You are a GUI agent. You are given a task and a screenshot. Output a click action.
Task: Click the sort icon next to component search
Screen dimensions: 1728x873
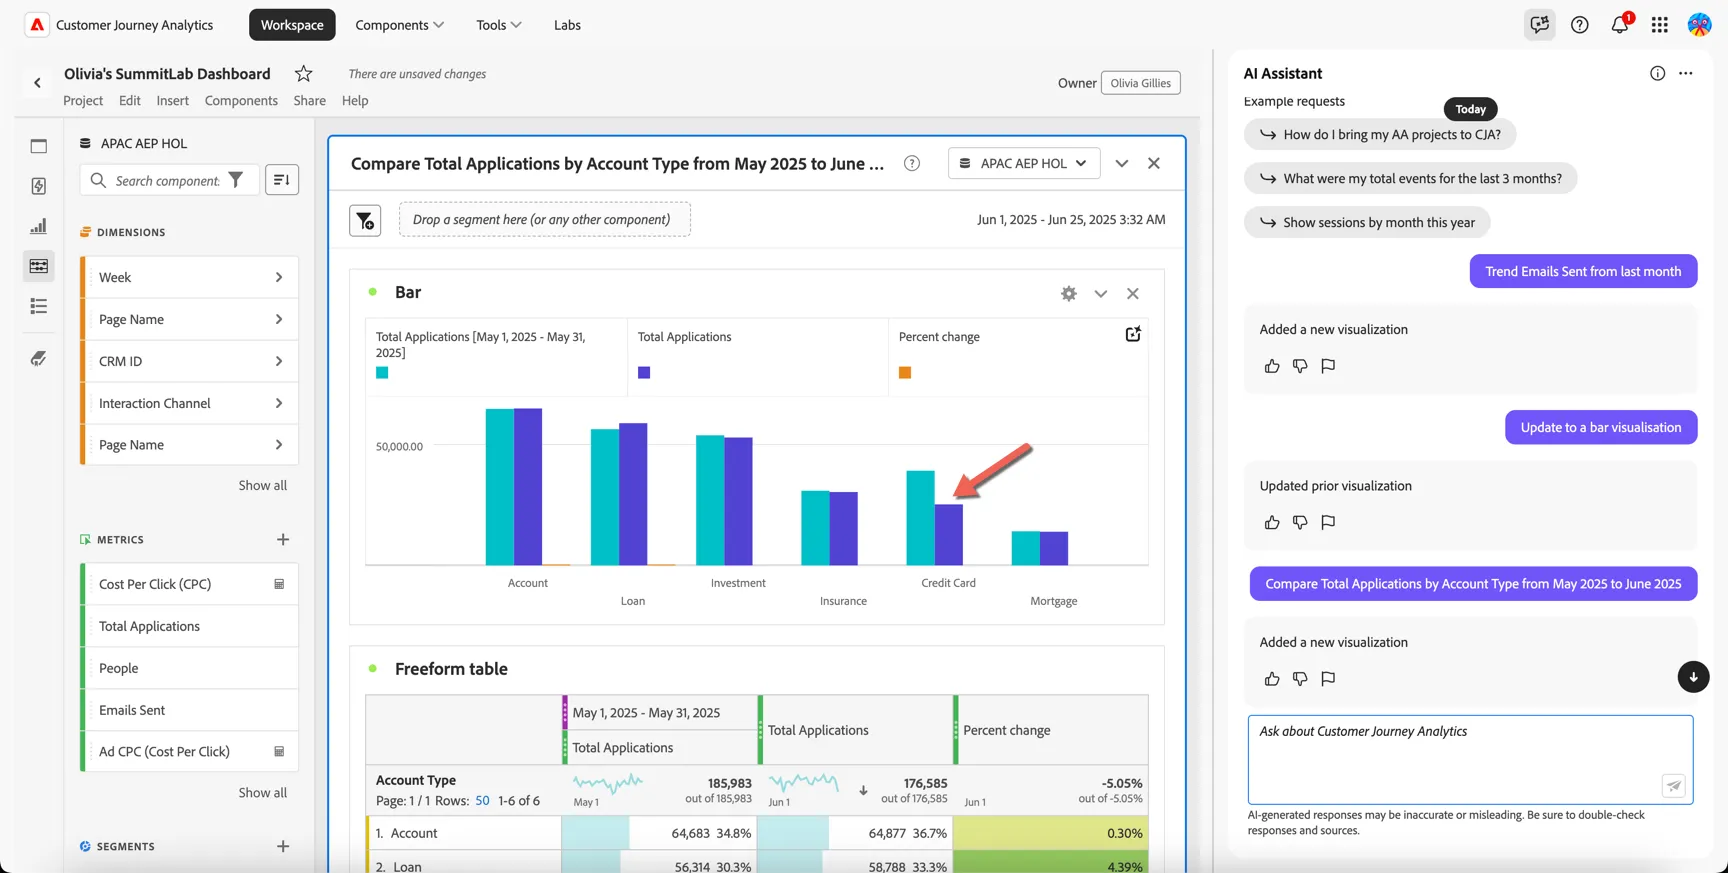coord(282,180)
